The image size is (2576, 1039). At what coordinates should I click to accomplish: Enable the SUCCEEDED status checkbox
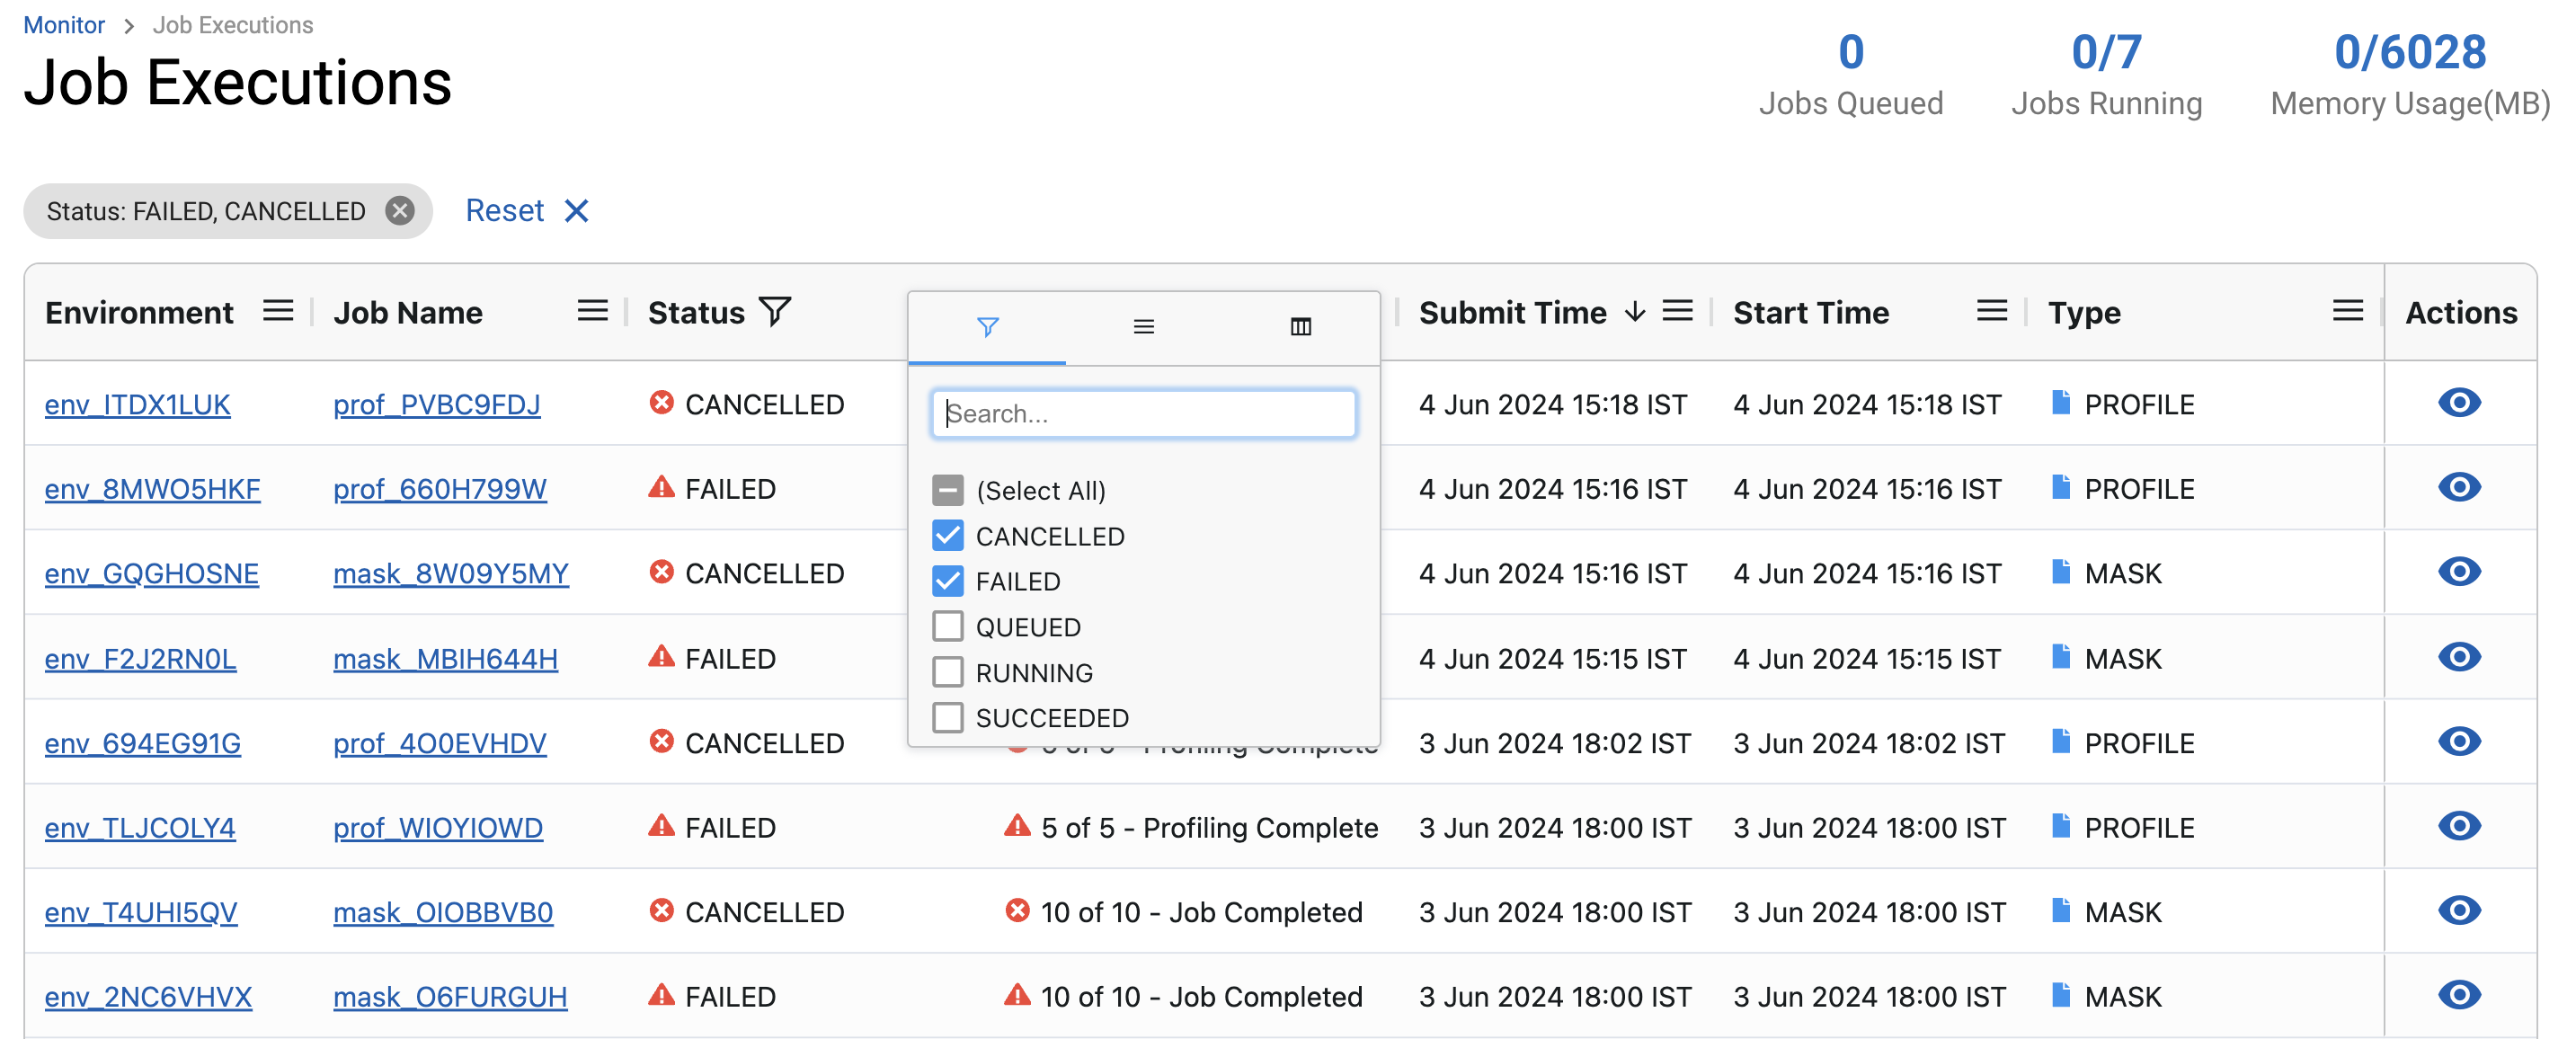[x=947, y=718]
